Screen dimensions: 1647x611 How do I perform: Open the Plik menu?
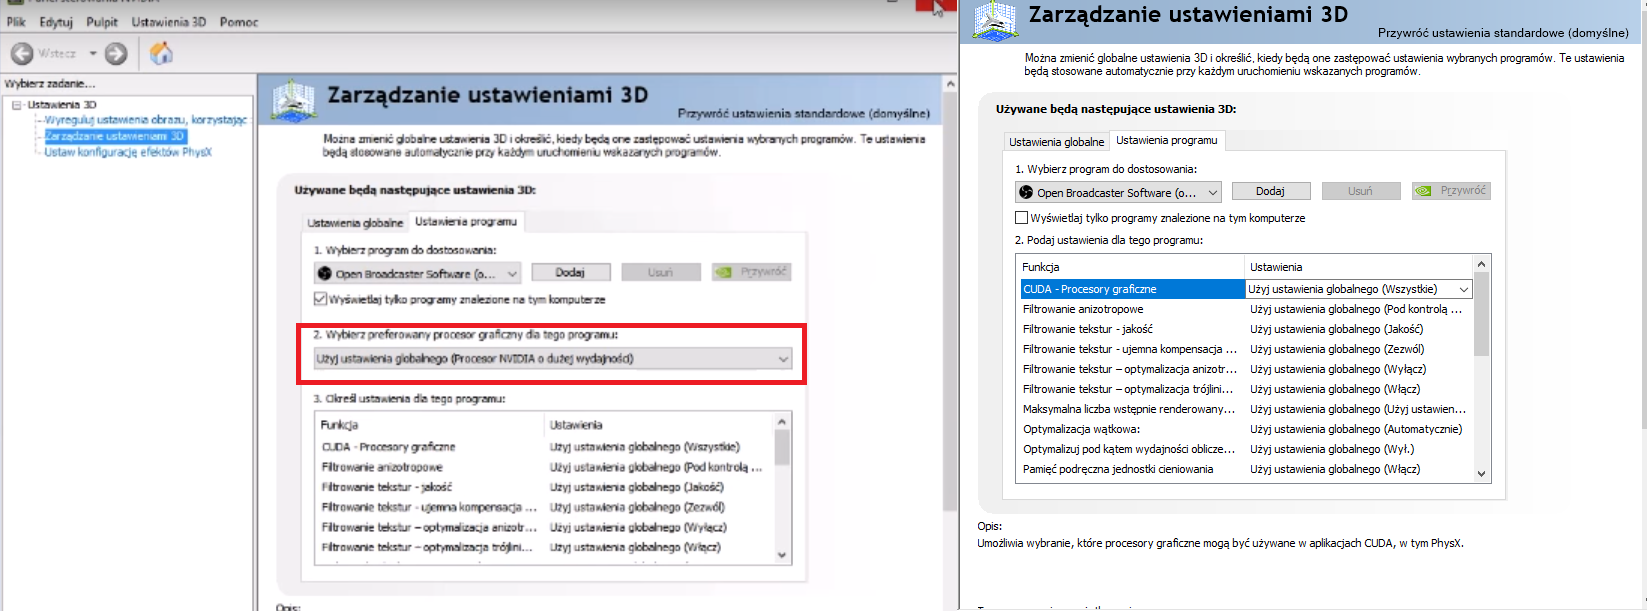16,22
